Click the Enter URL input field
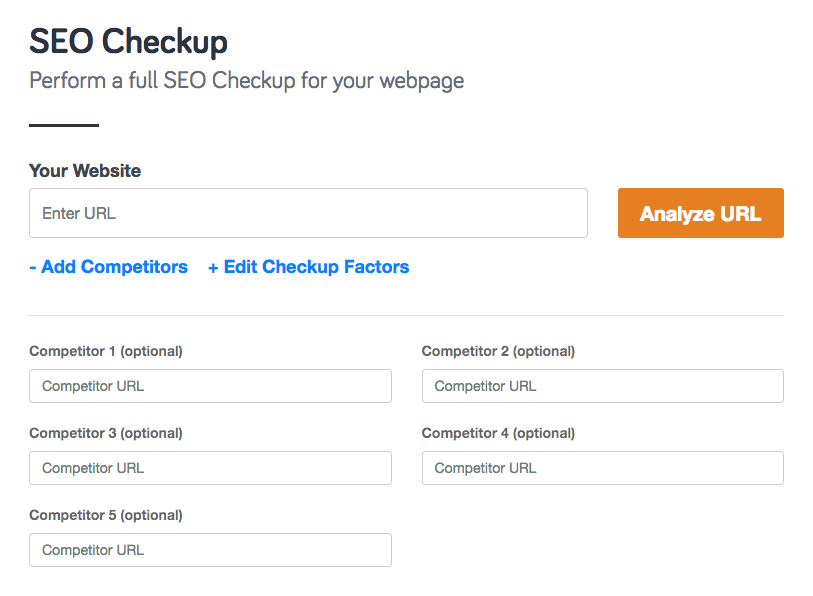This screenshot has height=596, width=813. pyautogui.click(x=308, y=213)
